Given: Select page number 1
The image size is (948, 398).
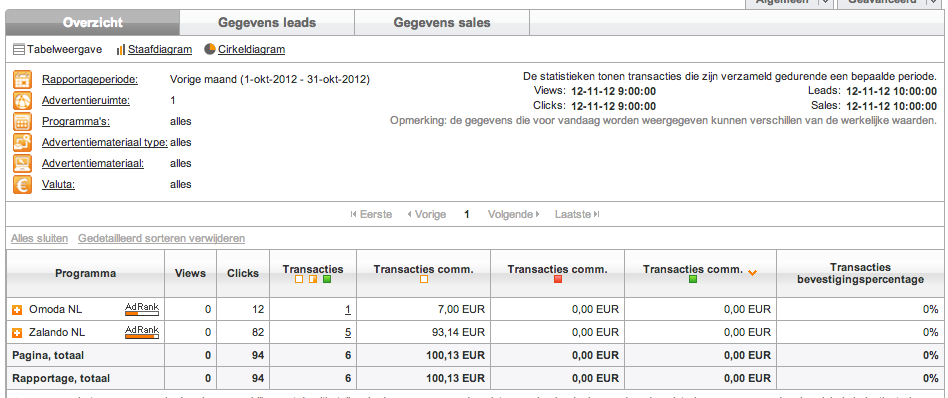Looking at the screenshot, I should click(467, 214).
